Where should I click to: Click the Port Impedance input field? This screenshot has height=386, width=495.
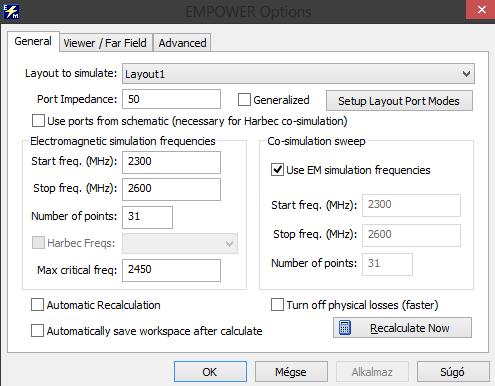pyautogui.click(x=171, y=99)
